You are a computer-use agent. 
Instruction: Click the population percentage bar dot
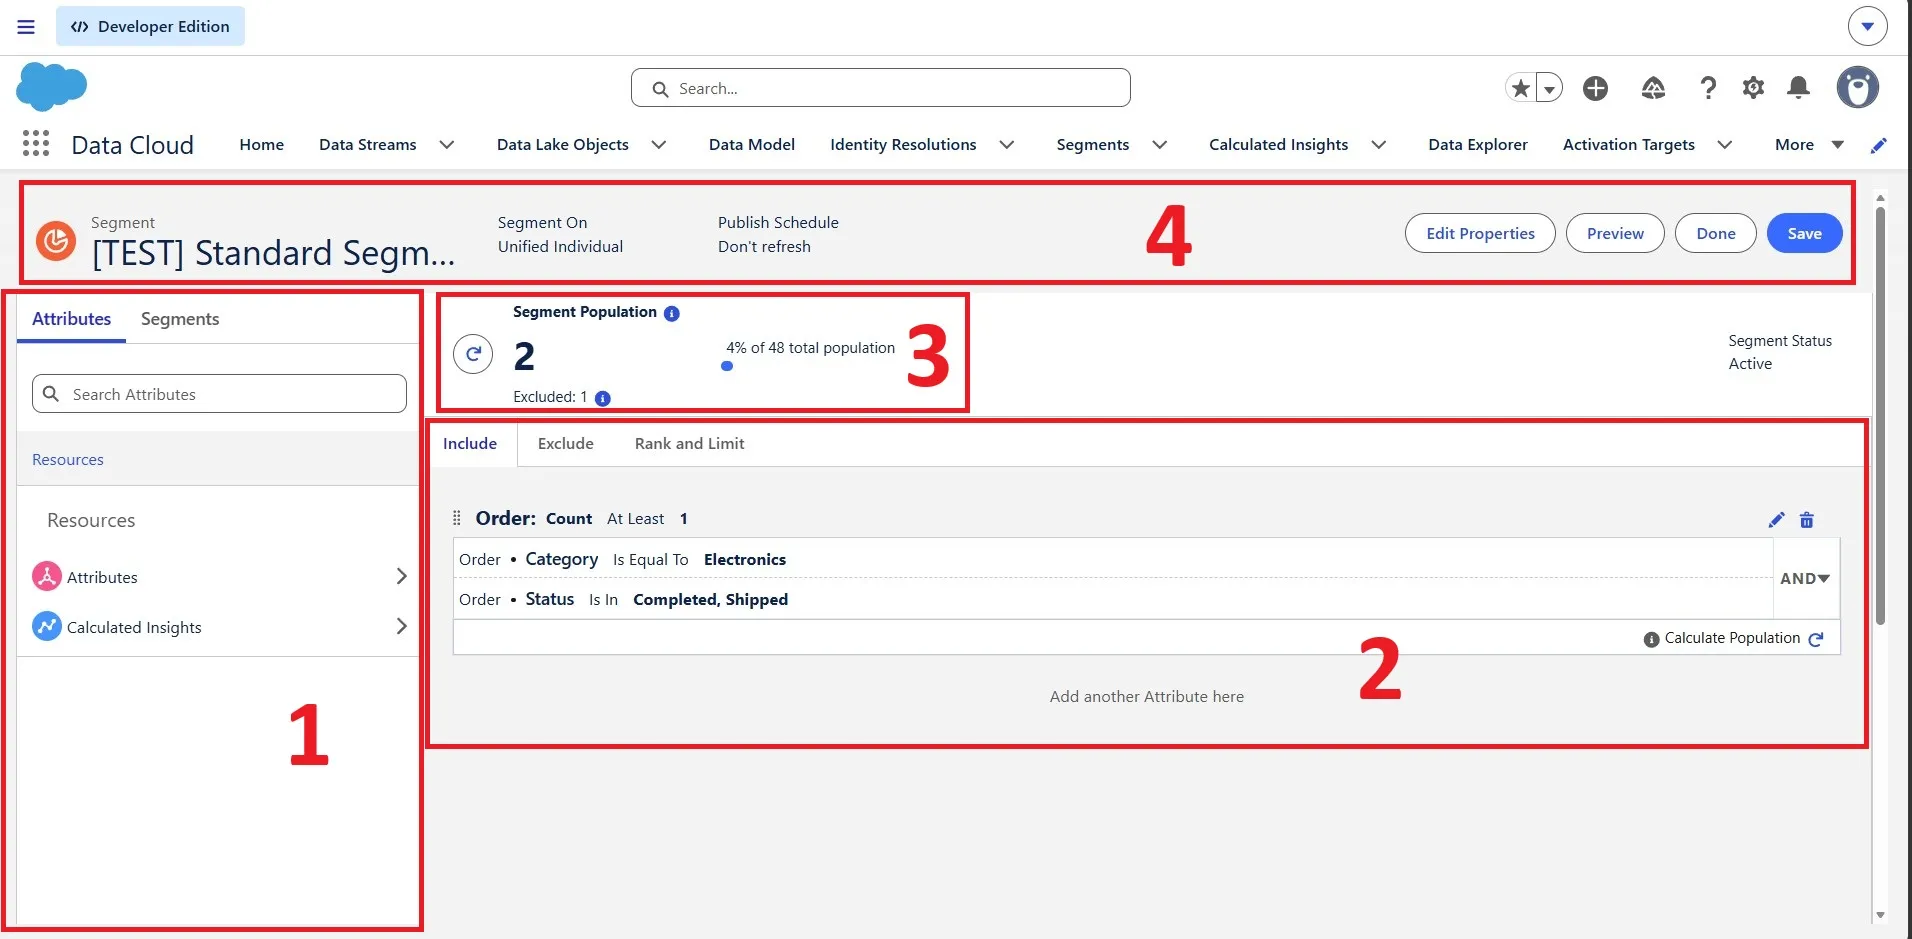(727, 366)
